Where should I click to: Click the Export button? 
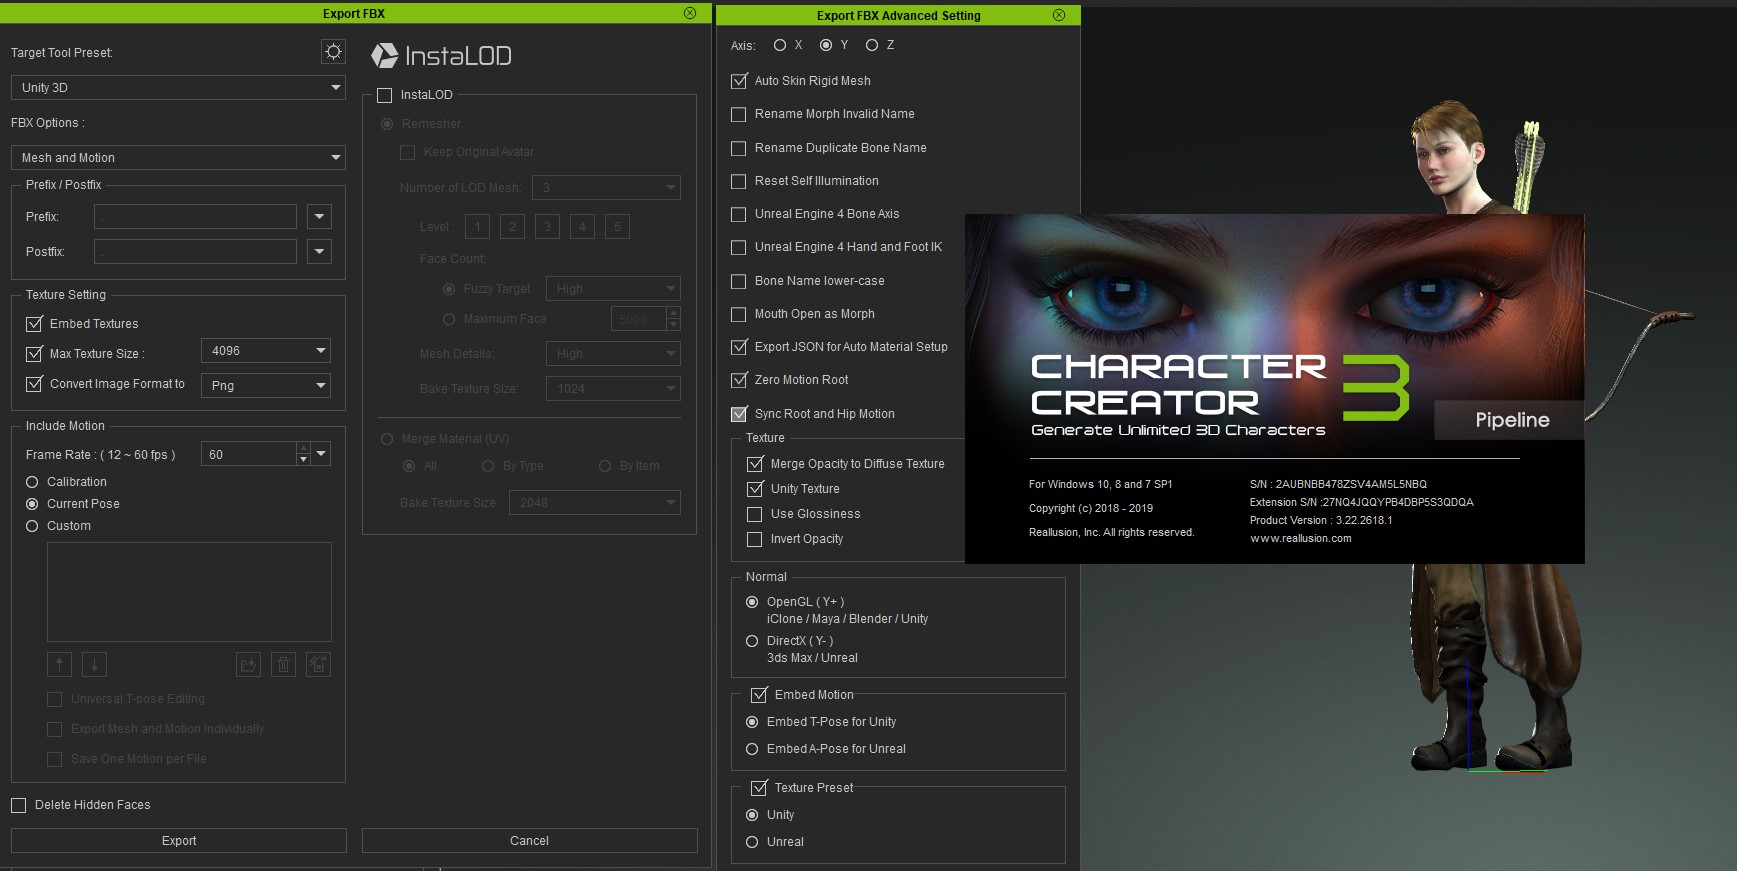pyautogui.click(x=179, y=841)
